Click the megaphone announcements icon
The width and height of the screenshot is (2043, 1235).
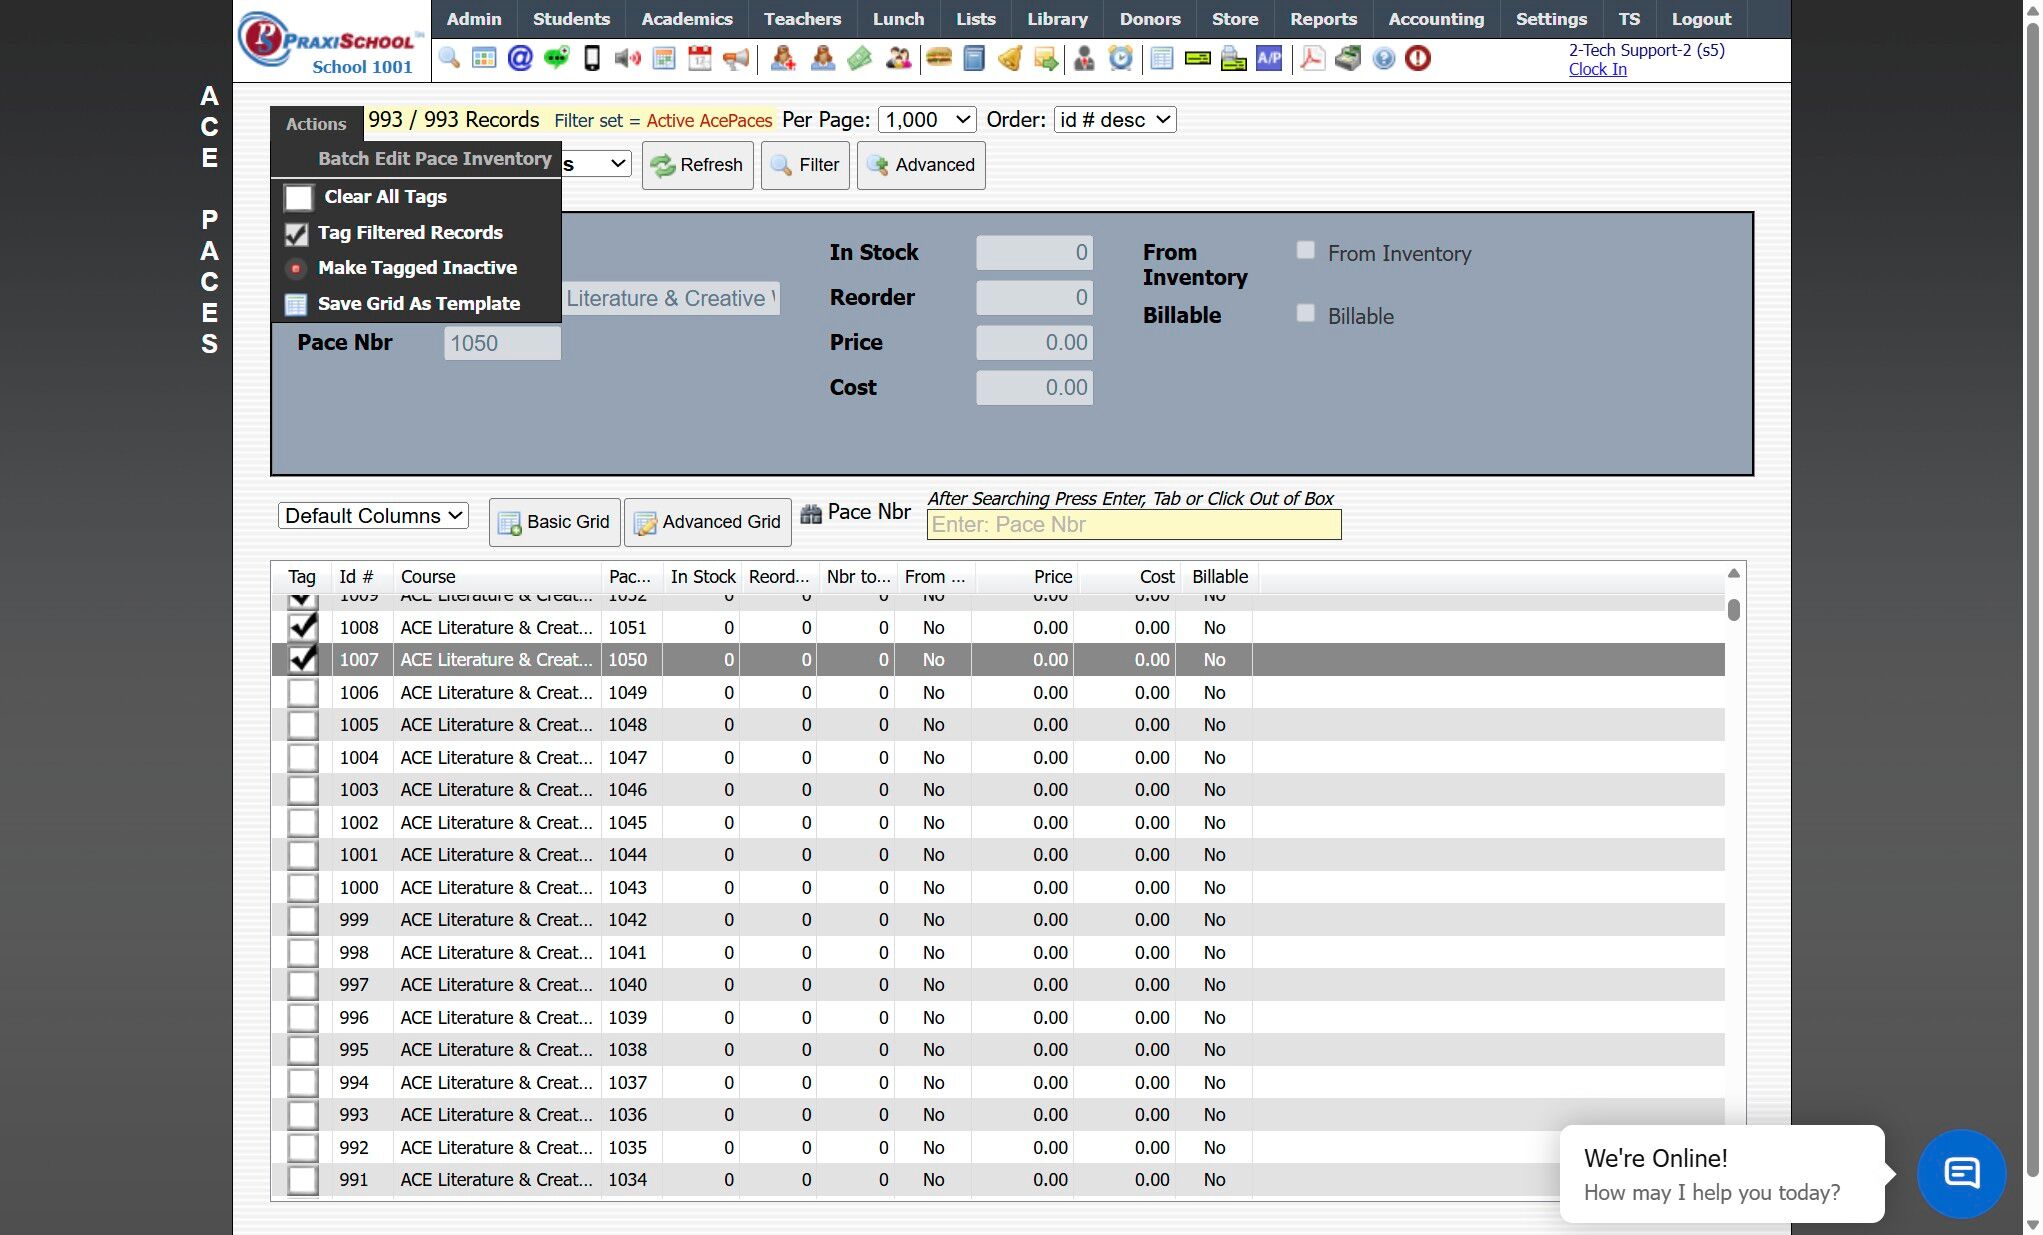pyautogui.click(x=736, y=58)
